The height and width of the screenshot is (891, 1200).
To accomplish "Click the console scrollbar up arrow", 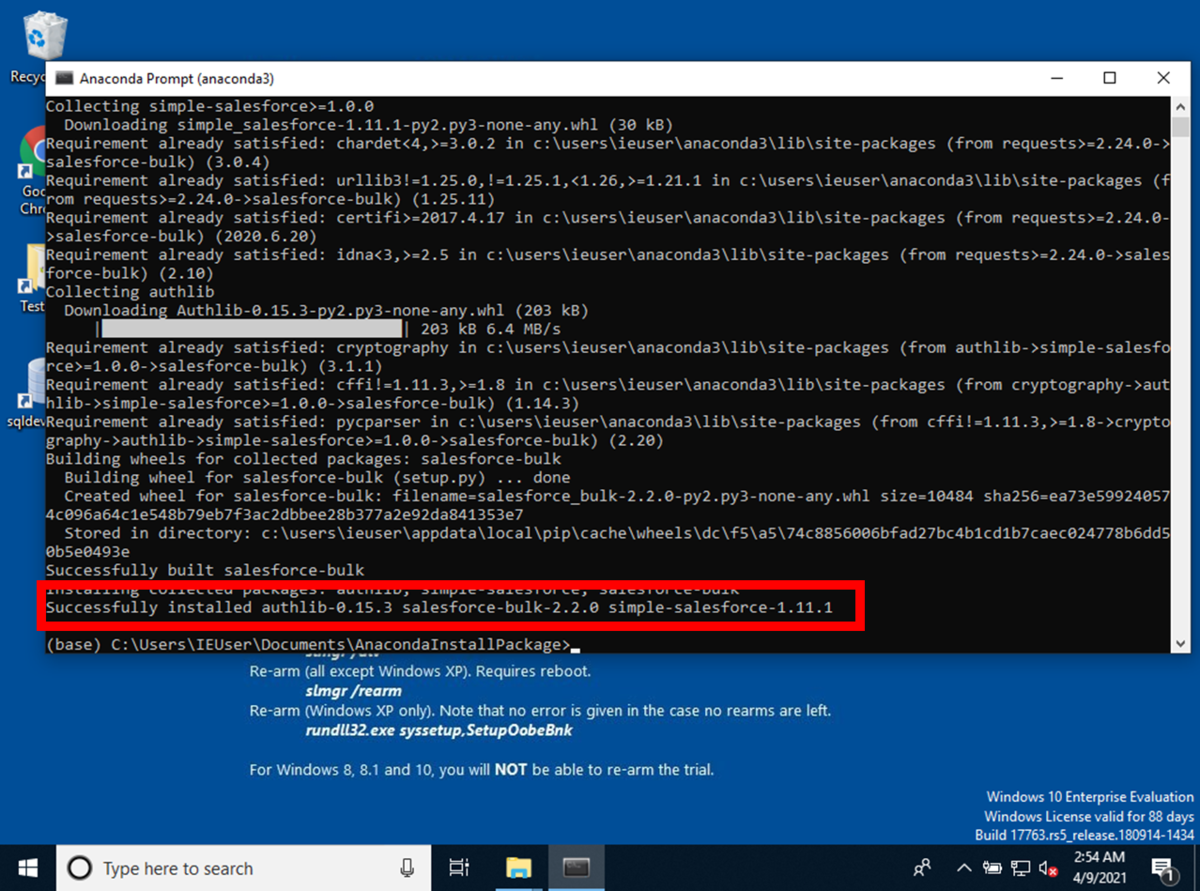I will [x=1180, y=105].
